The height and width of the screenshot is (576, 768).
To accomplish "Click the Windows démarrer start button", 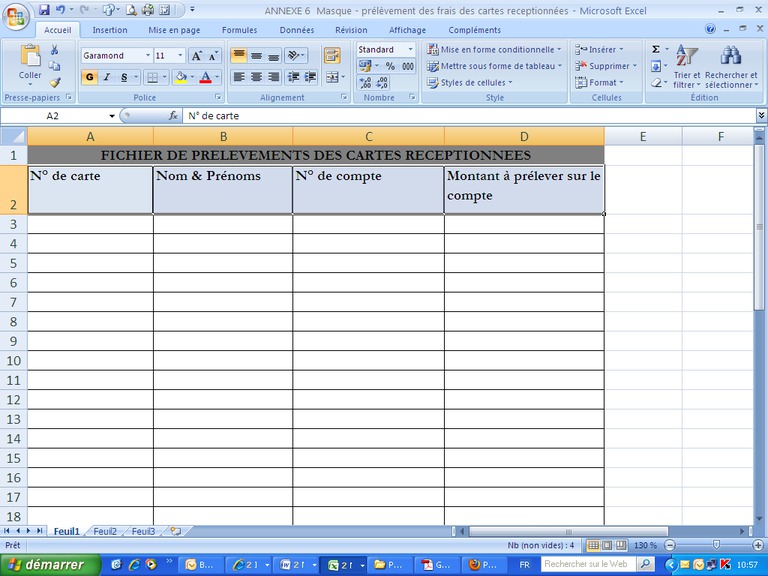I will coord(48,564).
